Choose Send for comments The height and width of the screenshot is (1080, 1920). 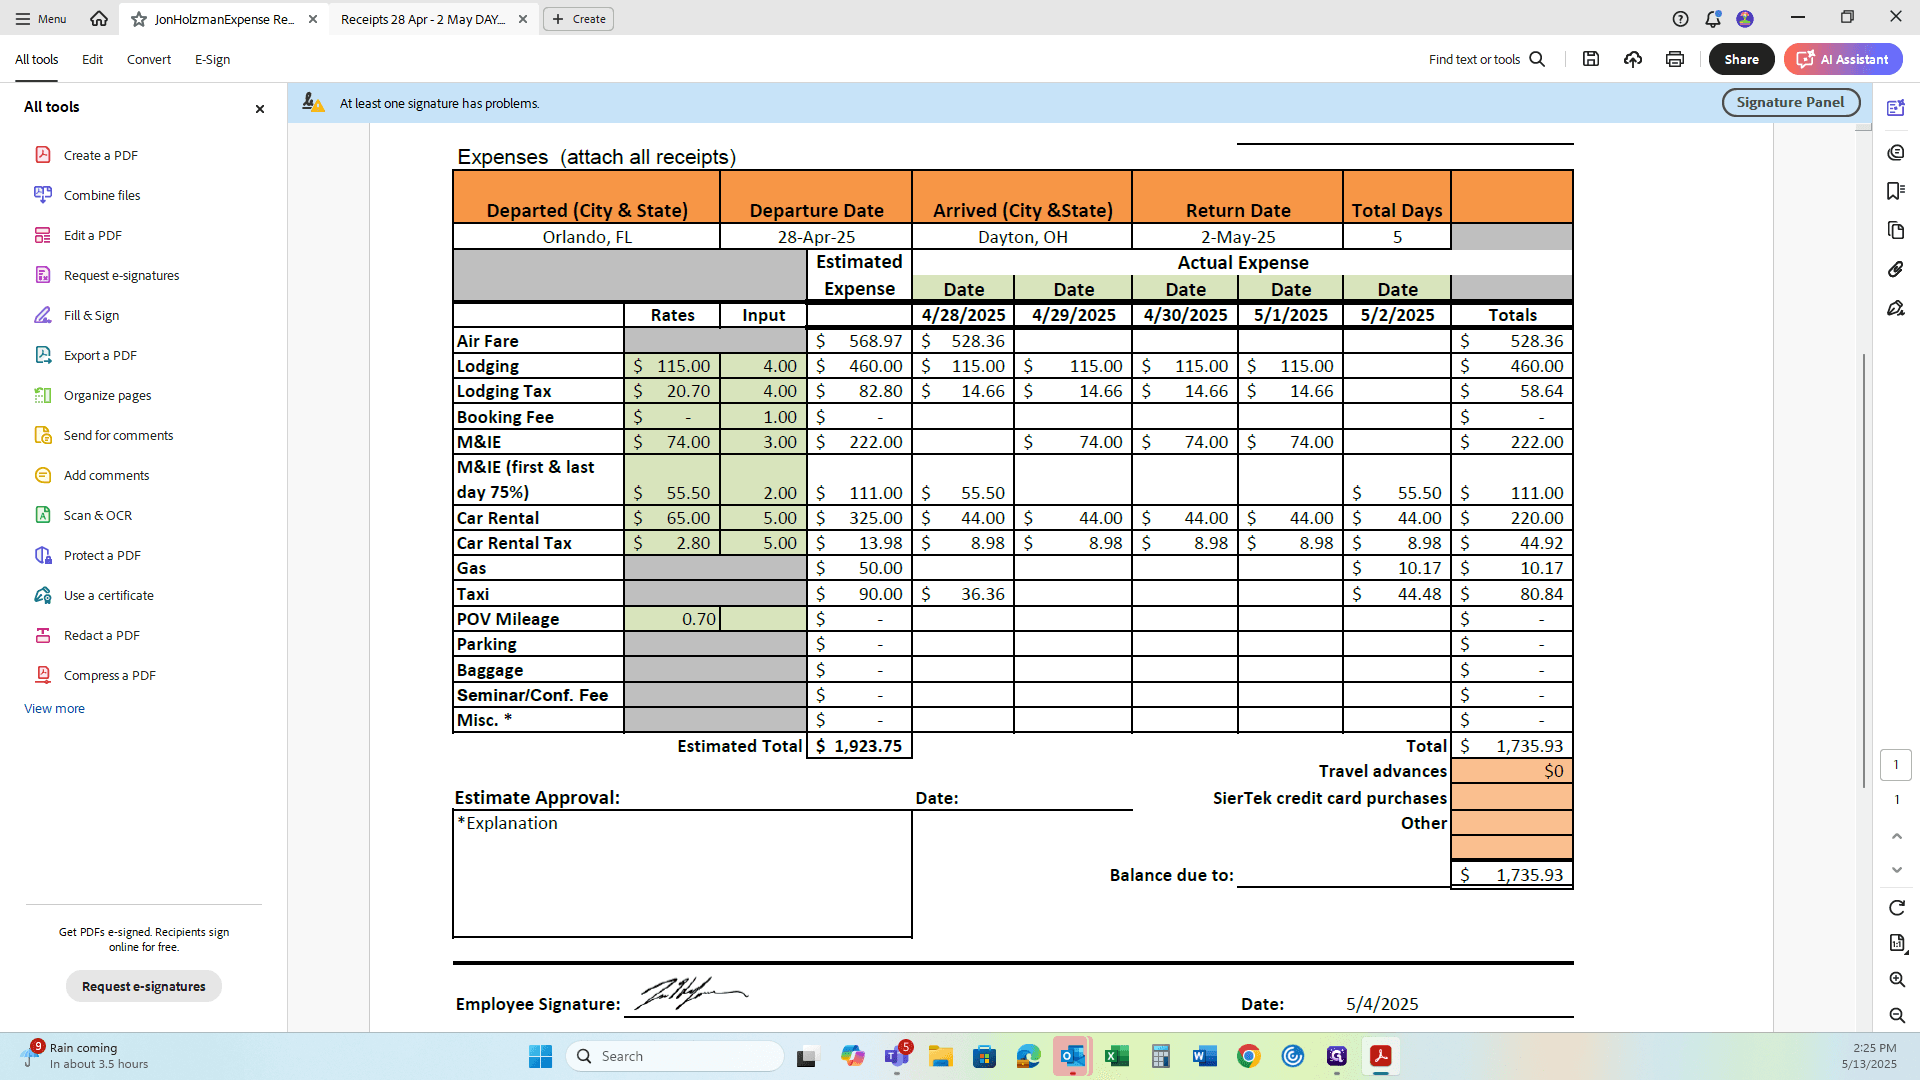(118, 435)
